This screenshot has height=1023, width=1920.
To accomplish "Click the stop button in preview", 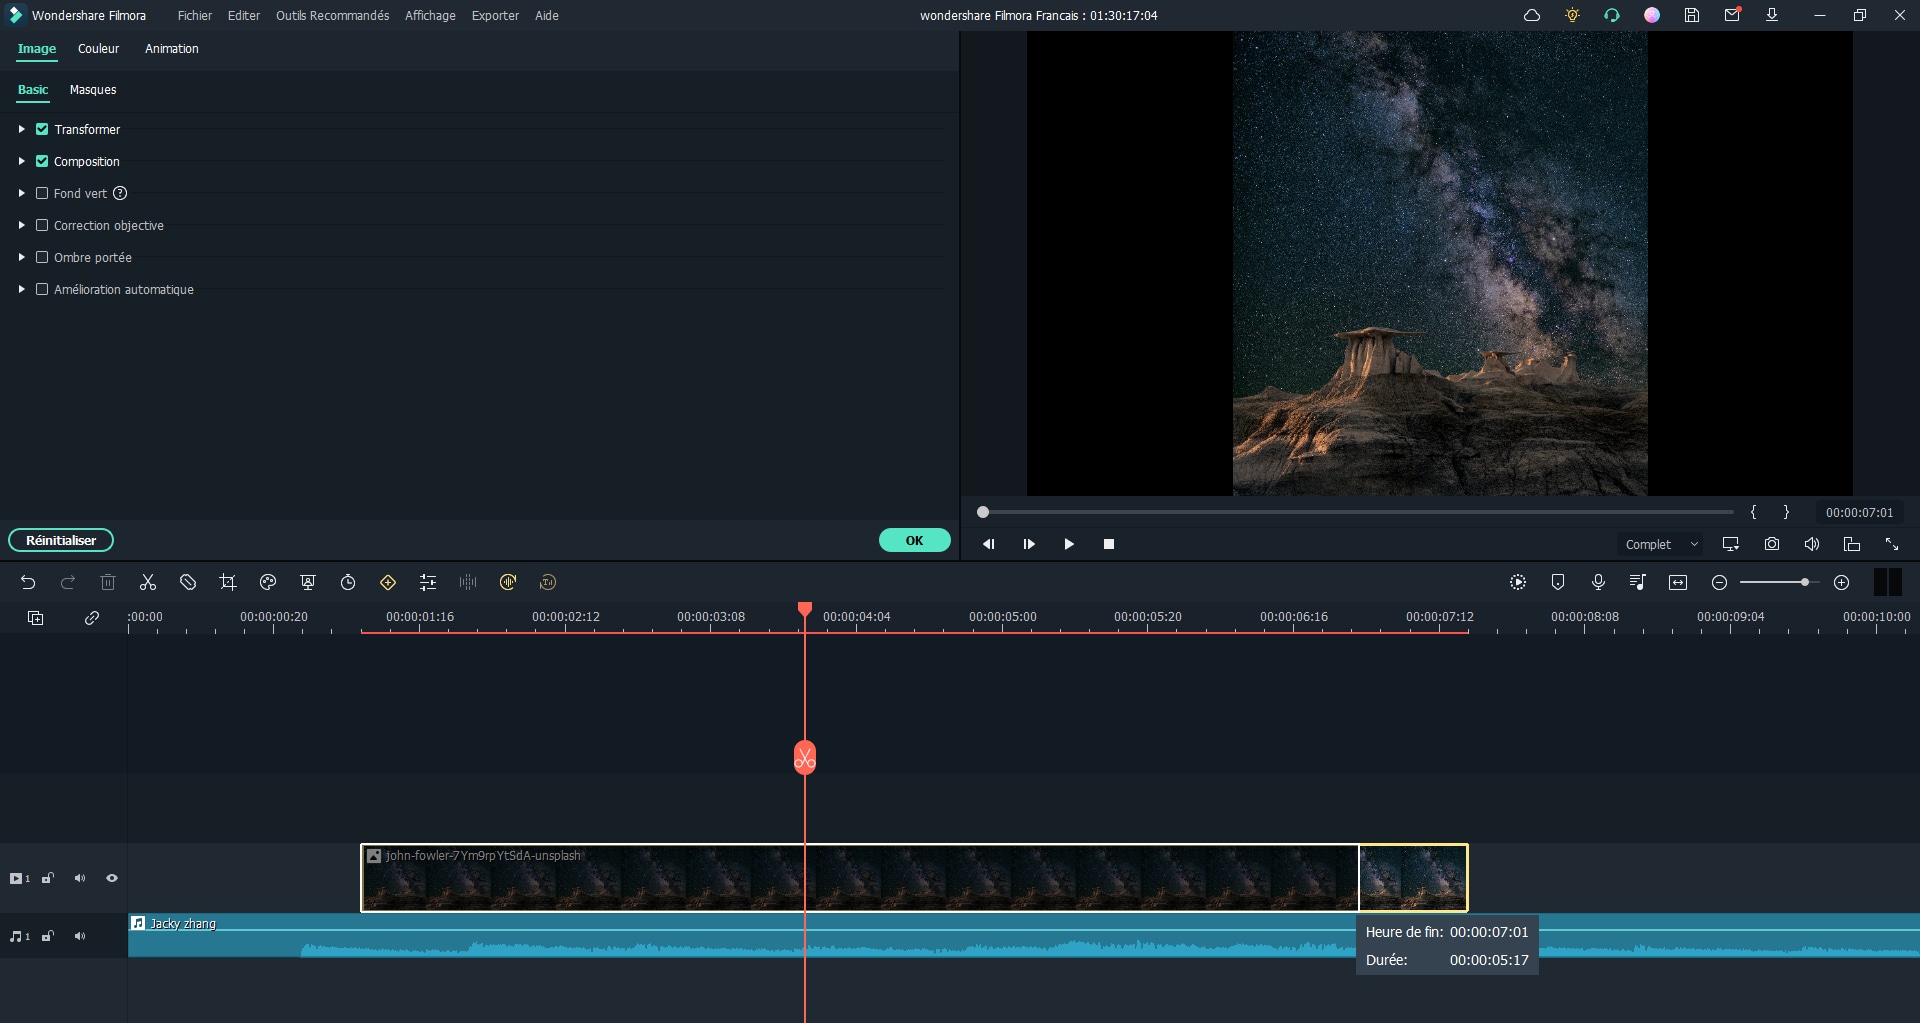I will tap(1109, 544).
